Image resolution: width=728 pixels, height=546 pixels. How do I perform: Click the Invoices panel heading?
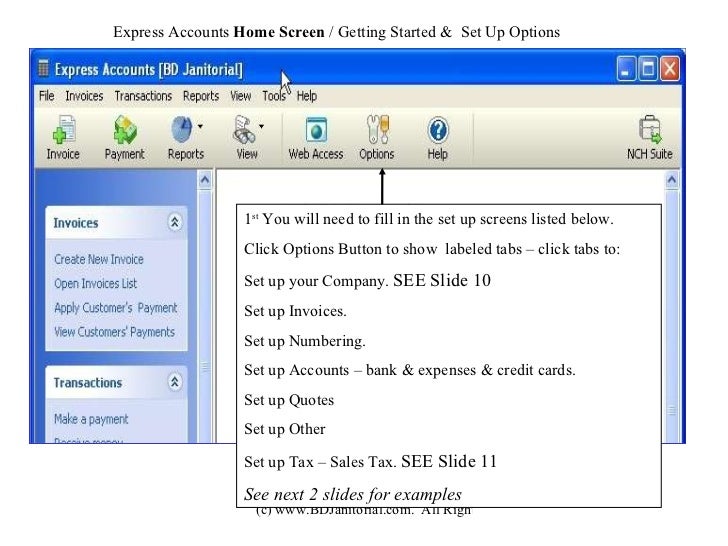(x=76, y=223)
